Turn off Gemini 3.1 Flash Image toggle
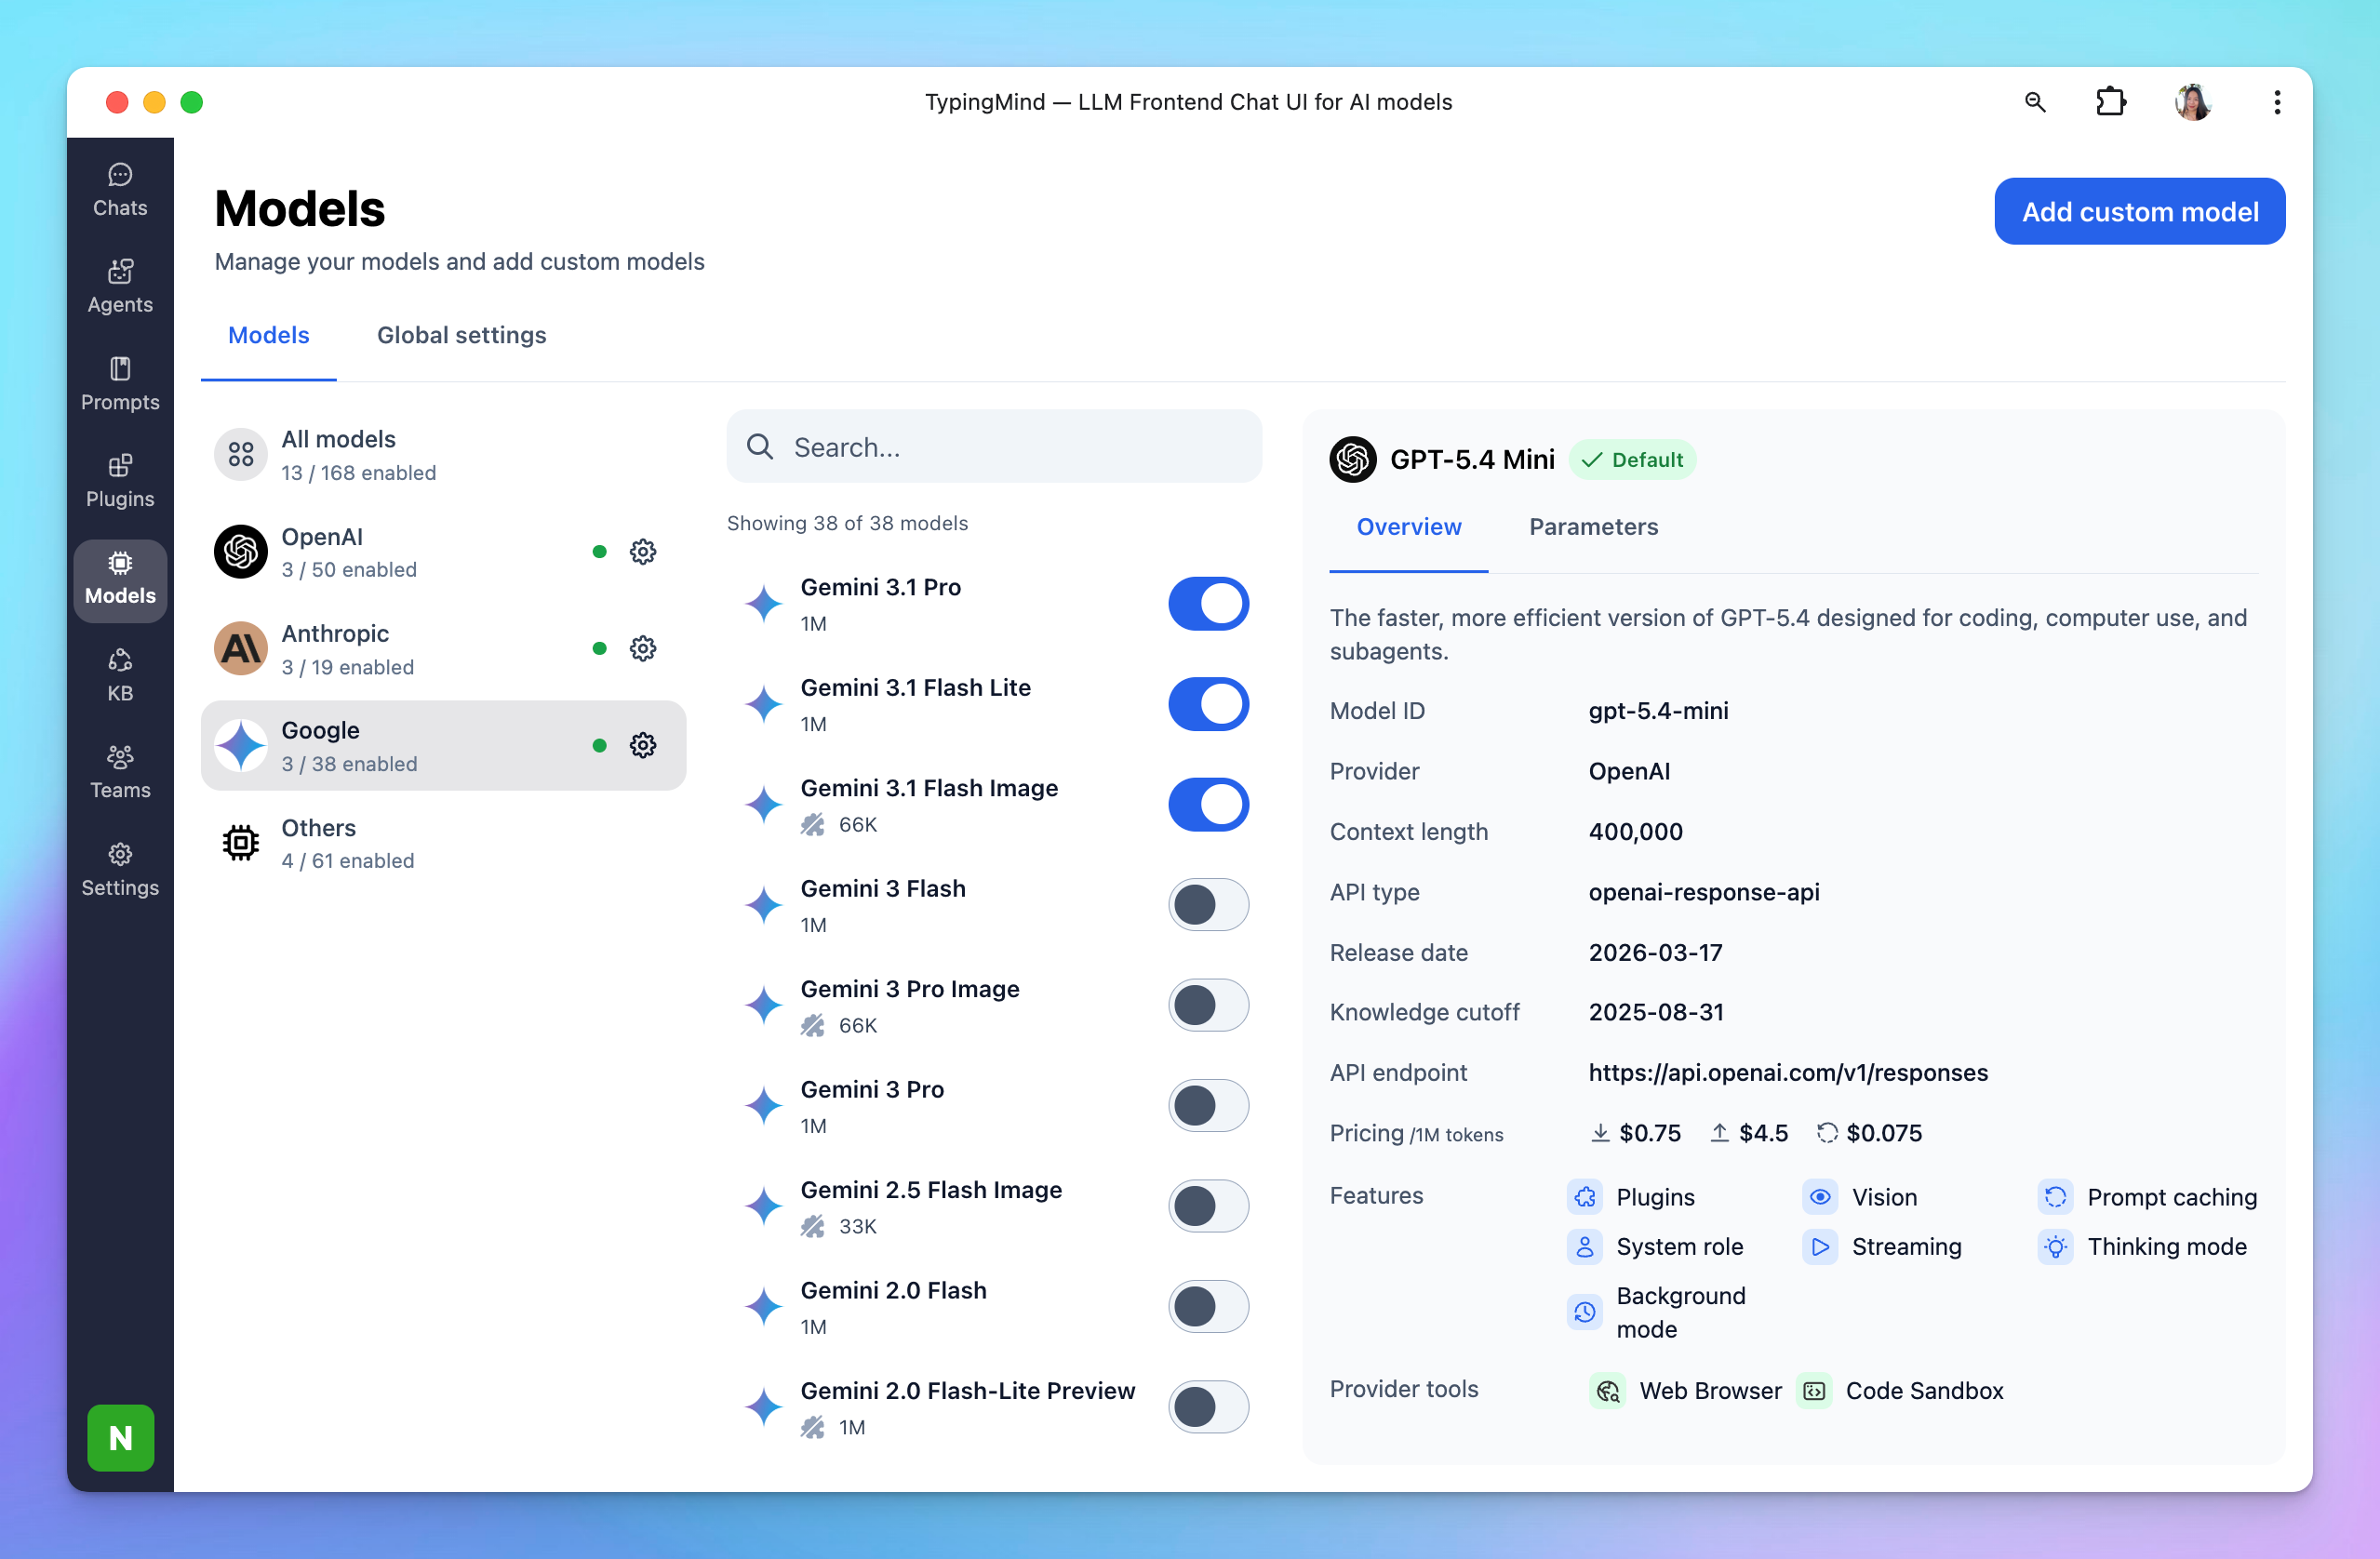The height and width of the screenshot is (1559, 2380). point(1208,805)
